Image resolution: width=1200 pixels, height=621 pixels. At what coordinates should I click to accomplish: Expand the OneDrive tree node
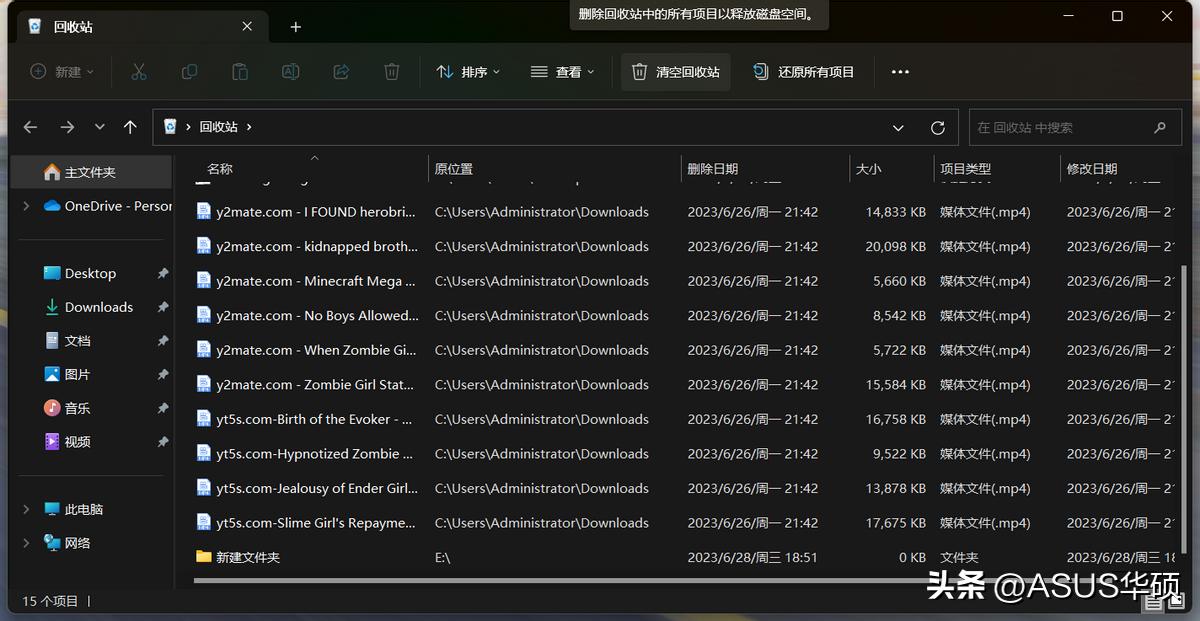click(26, 206)
